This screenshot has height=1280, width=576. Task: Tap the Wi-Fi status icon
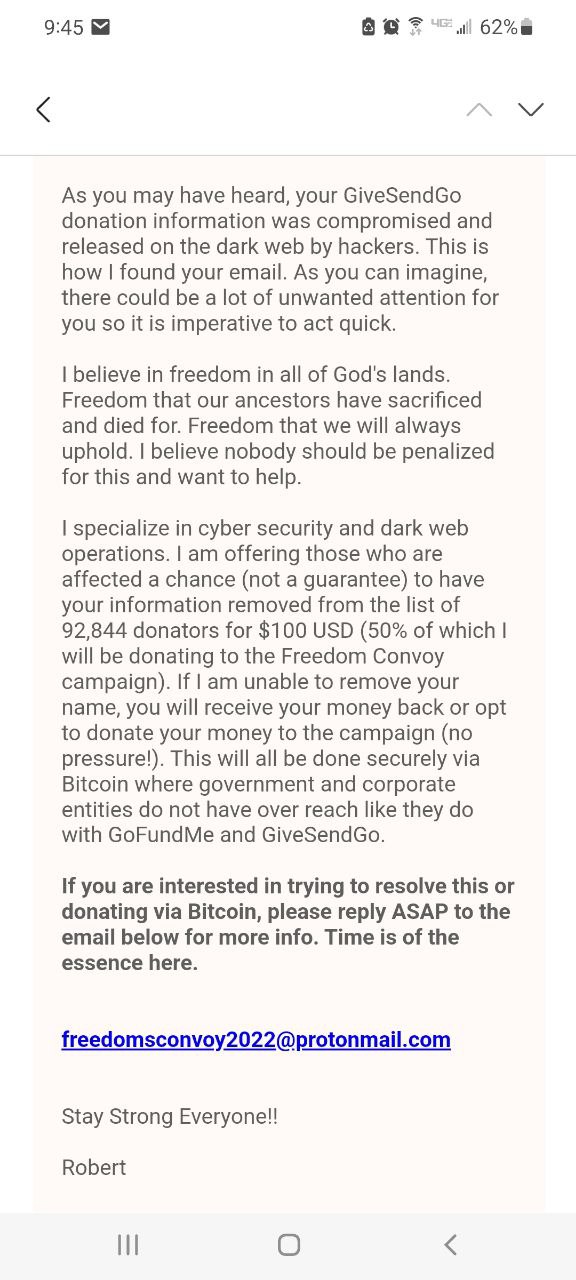click(x=415, y=27)
